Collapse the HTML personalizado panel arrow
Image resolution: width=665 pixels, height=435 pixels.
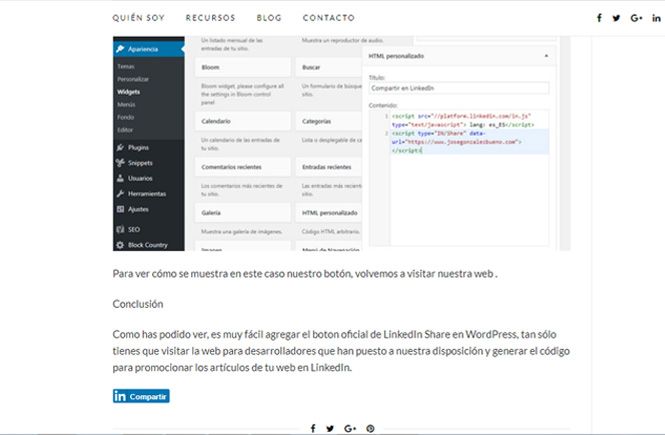pyautogui.click(x=546, y=56)
